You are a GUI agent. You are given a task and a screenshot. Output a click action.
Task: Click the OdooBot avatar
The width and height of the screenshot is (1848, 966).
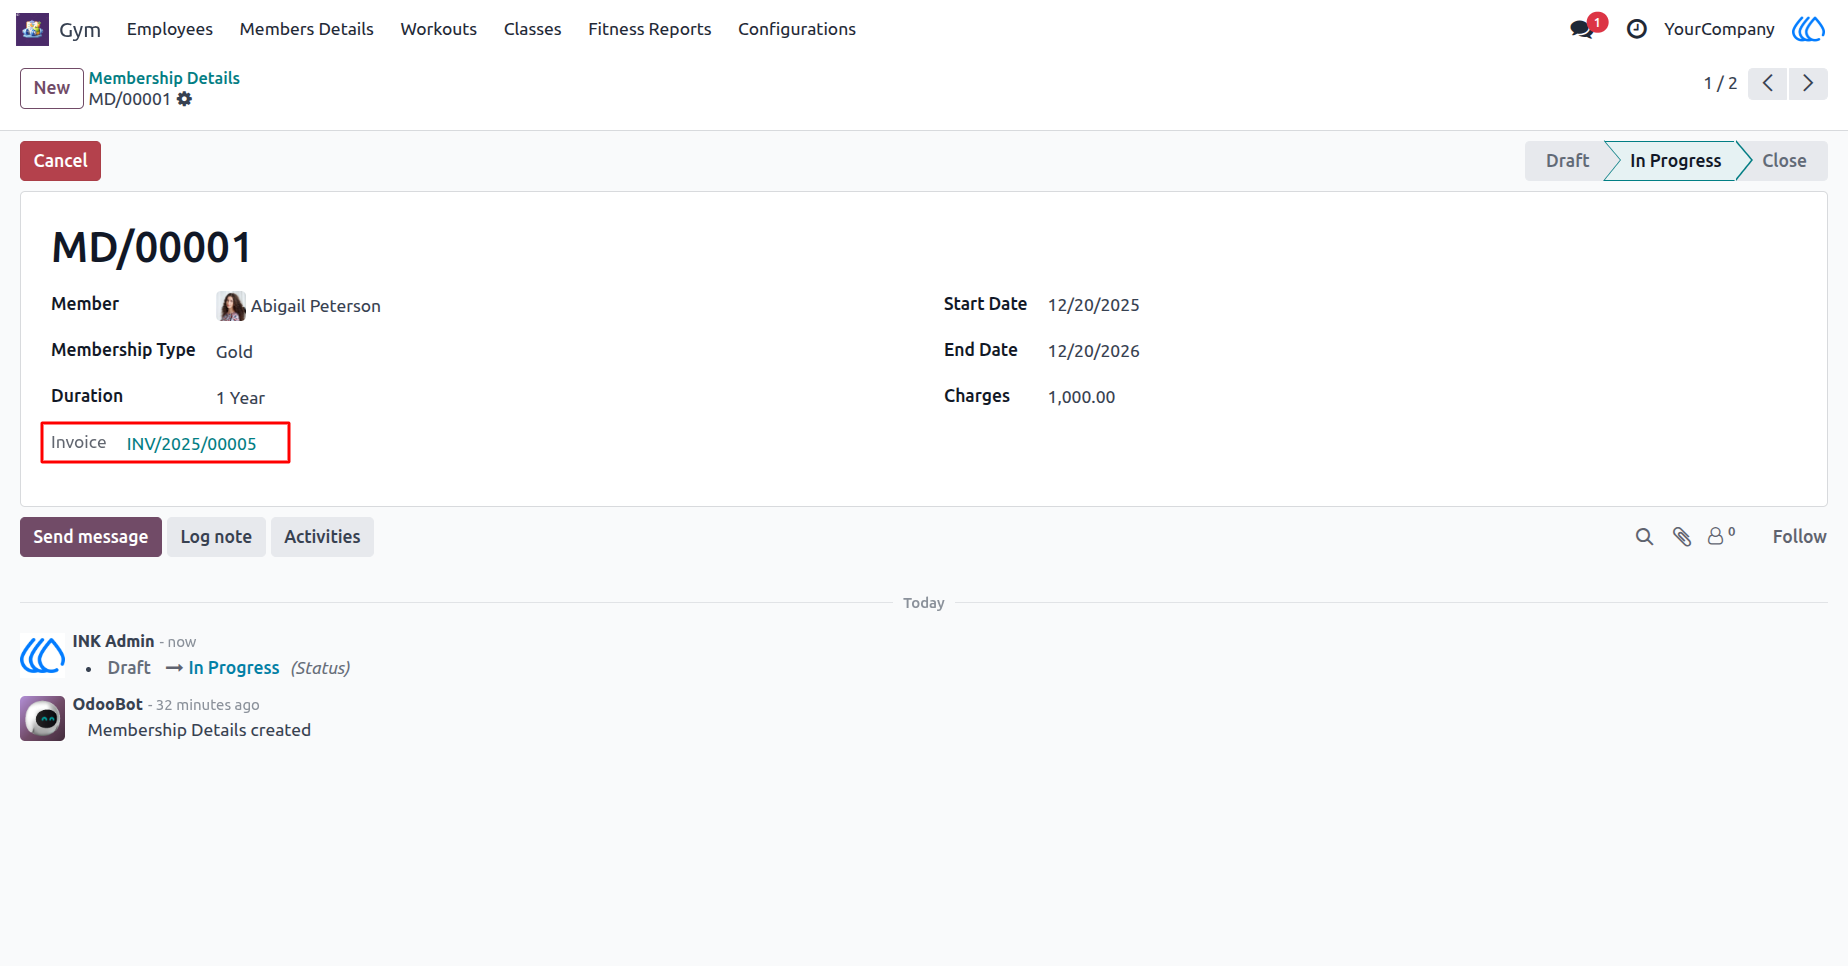click(43, 718)
